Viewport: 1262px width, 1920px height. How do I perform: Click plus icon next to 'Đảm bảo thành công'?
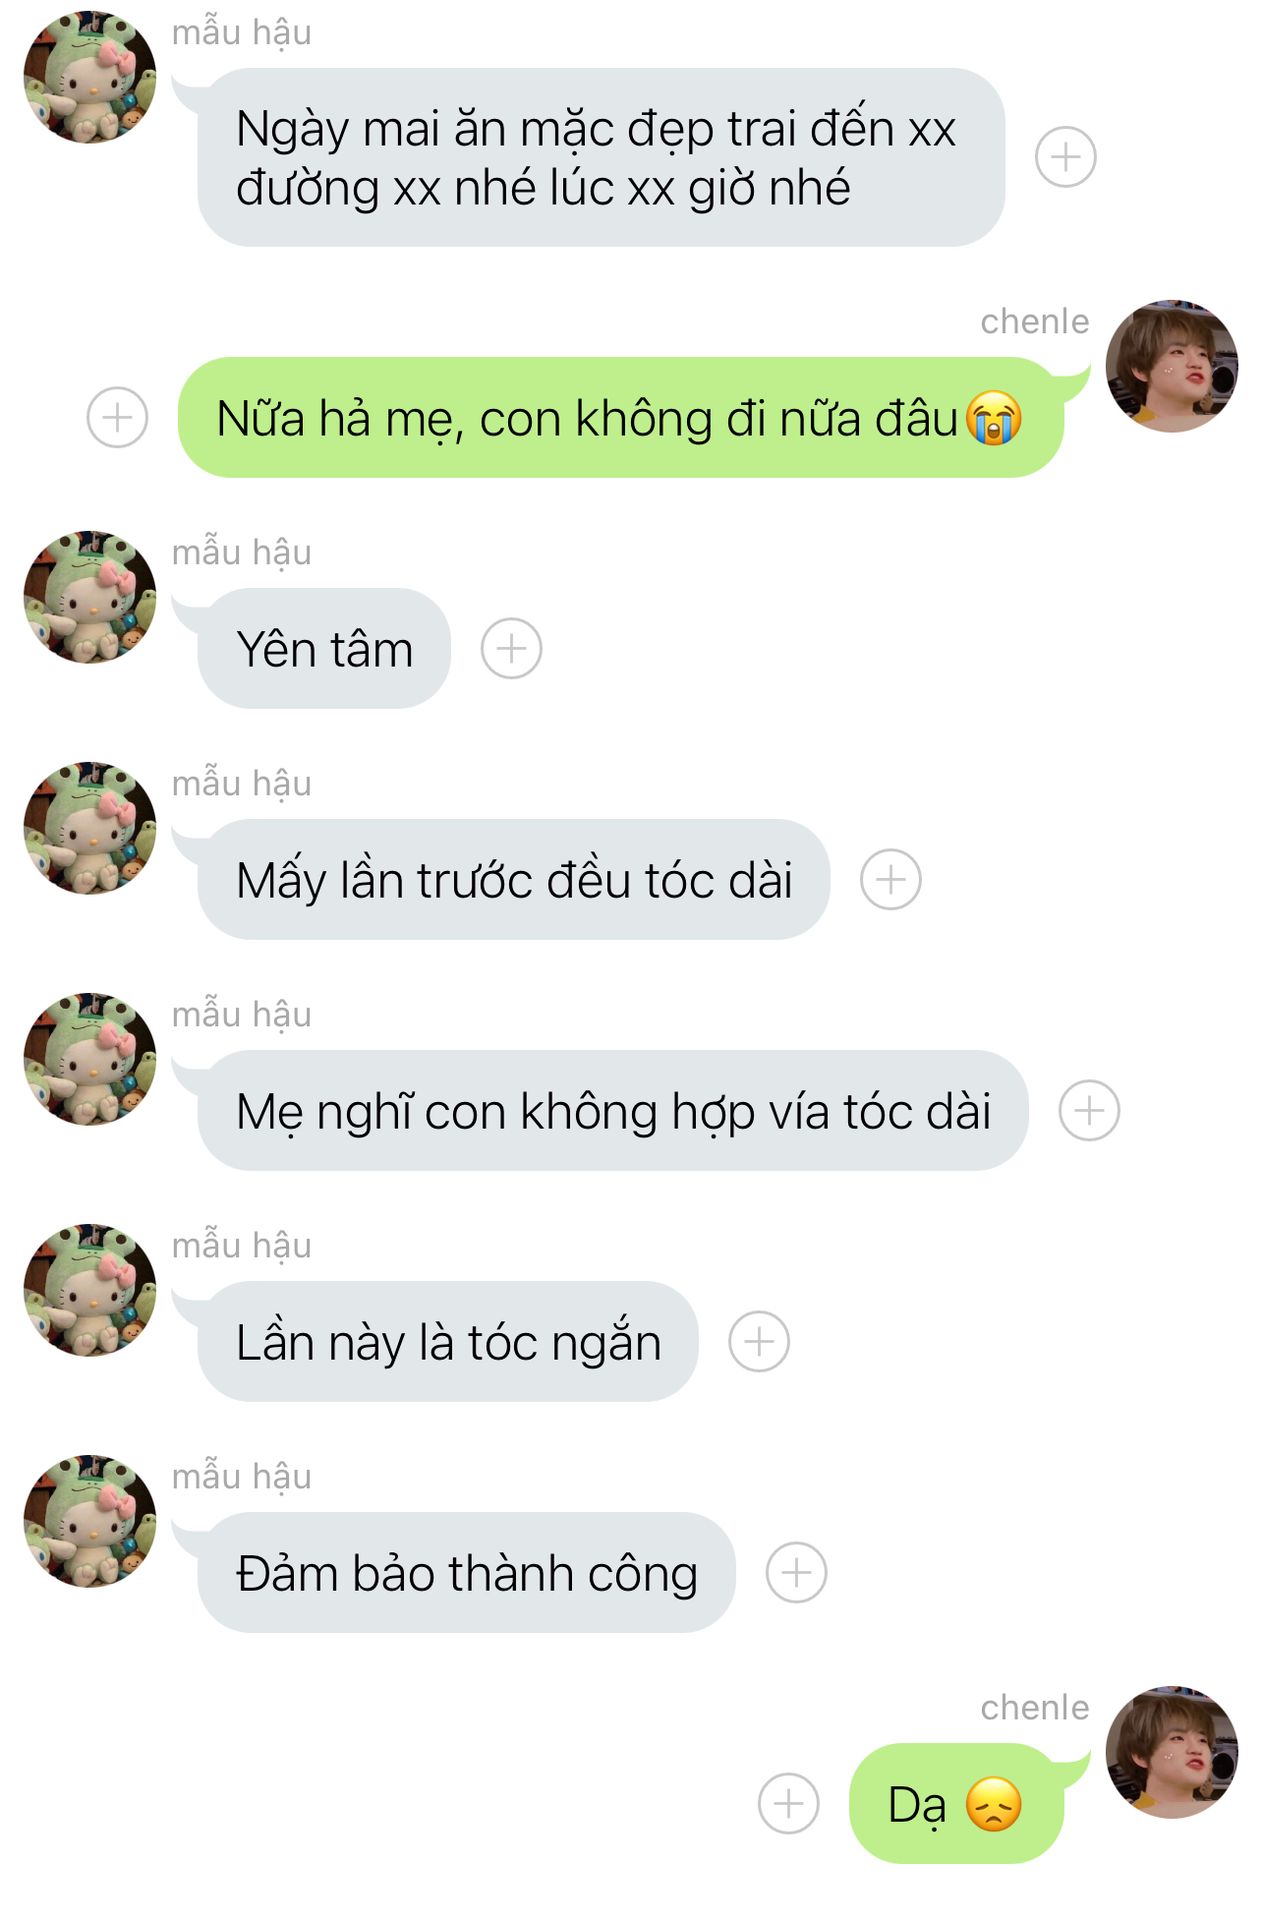pos(796,1572)
